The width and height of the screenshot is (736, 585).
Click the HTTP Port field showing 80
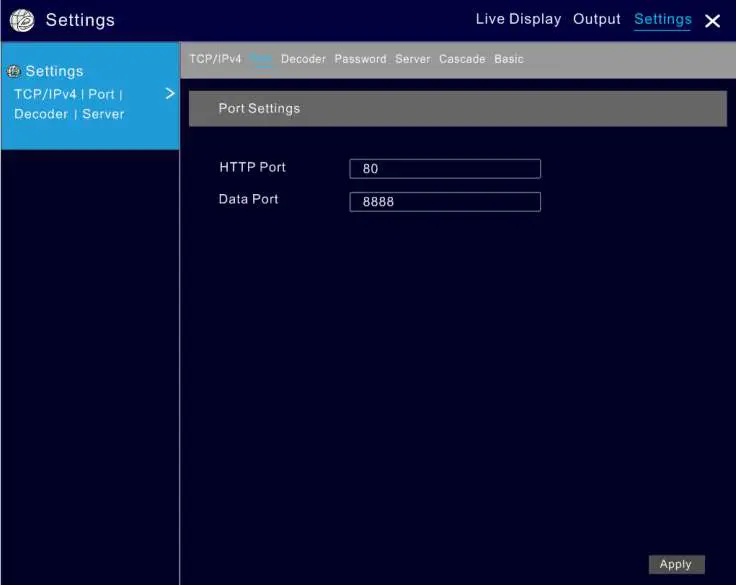tap(445, 169)
